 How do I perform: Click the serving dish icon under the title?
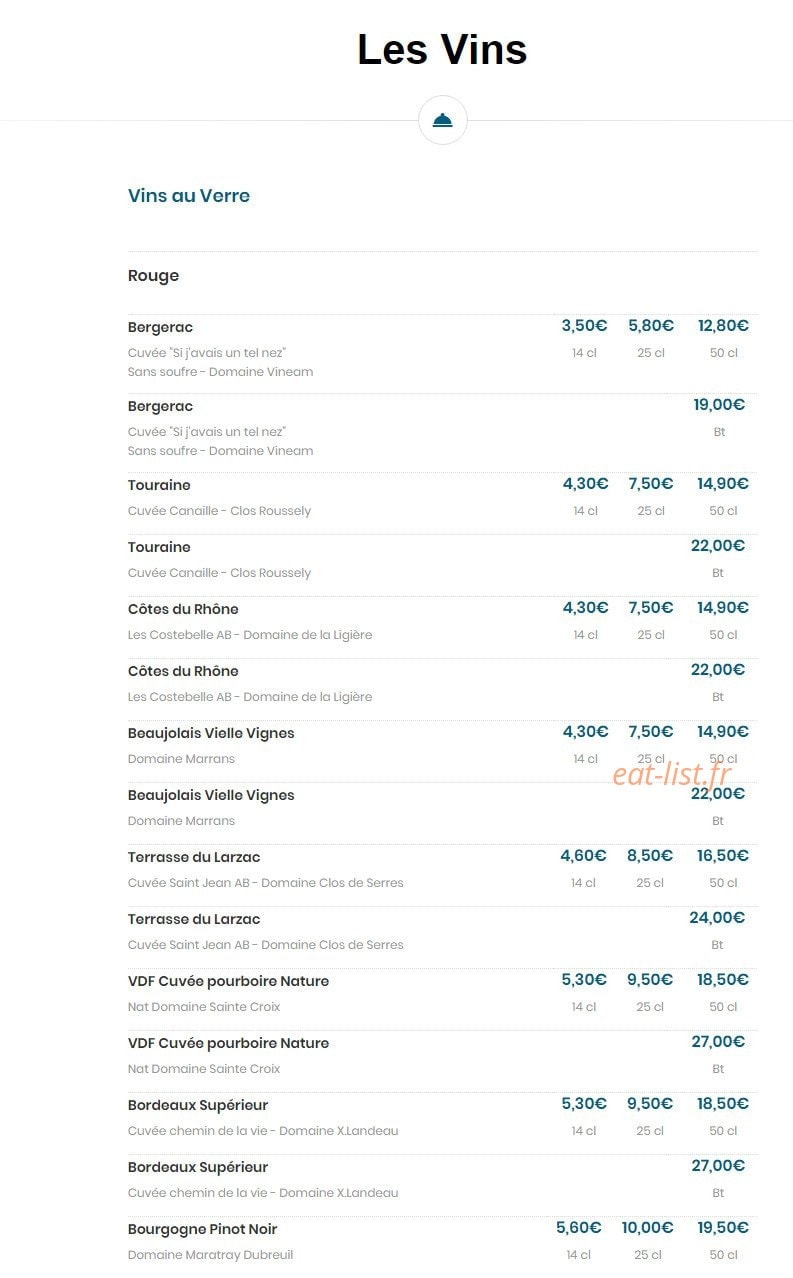click(x=443, y=120)
